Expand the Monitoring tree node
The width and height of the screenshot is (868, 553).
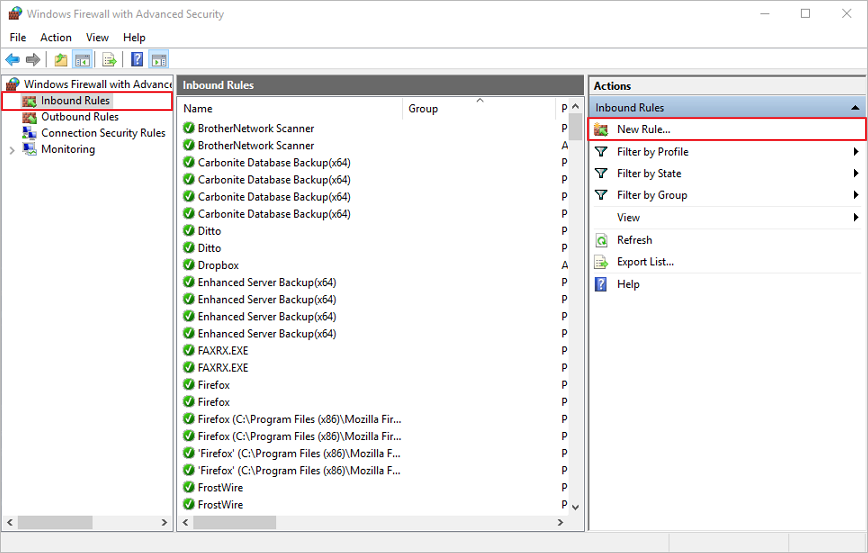pyautogui.click(x=12, y=150)
